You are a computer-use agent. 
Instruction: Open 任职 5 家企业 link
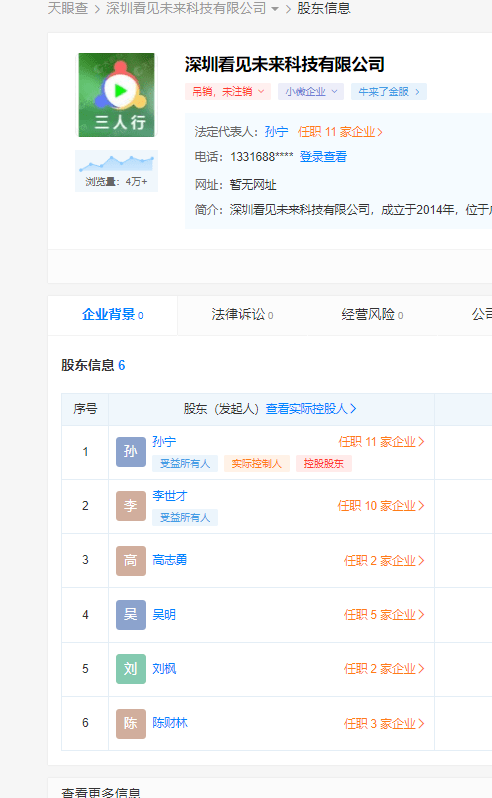tap(384, 615)
